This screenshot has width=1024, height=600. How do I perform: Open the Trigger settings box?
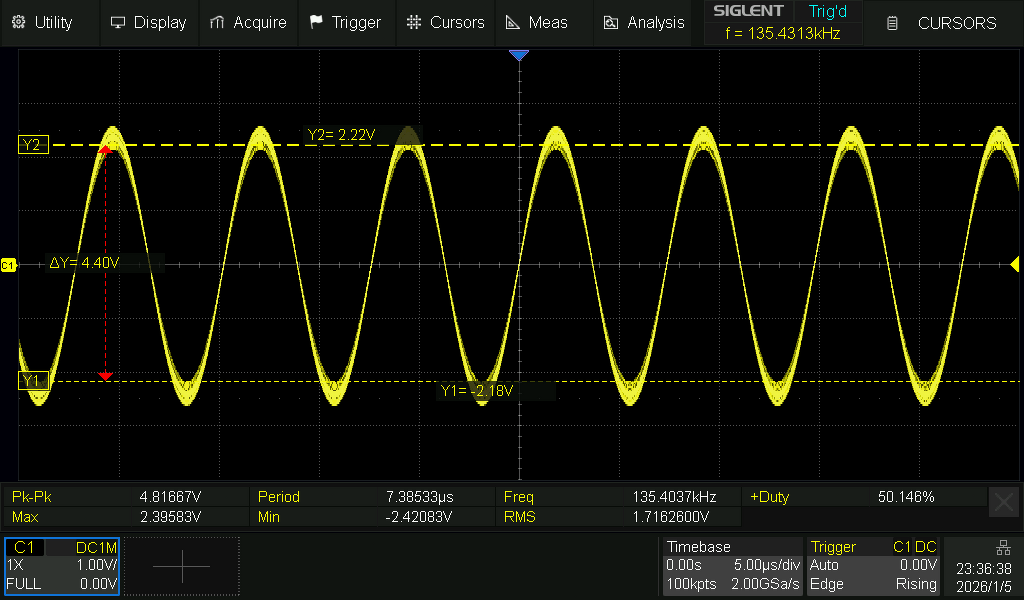873,566
